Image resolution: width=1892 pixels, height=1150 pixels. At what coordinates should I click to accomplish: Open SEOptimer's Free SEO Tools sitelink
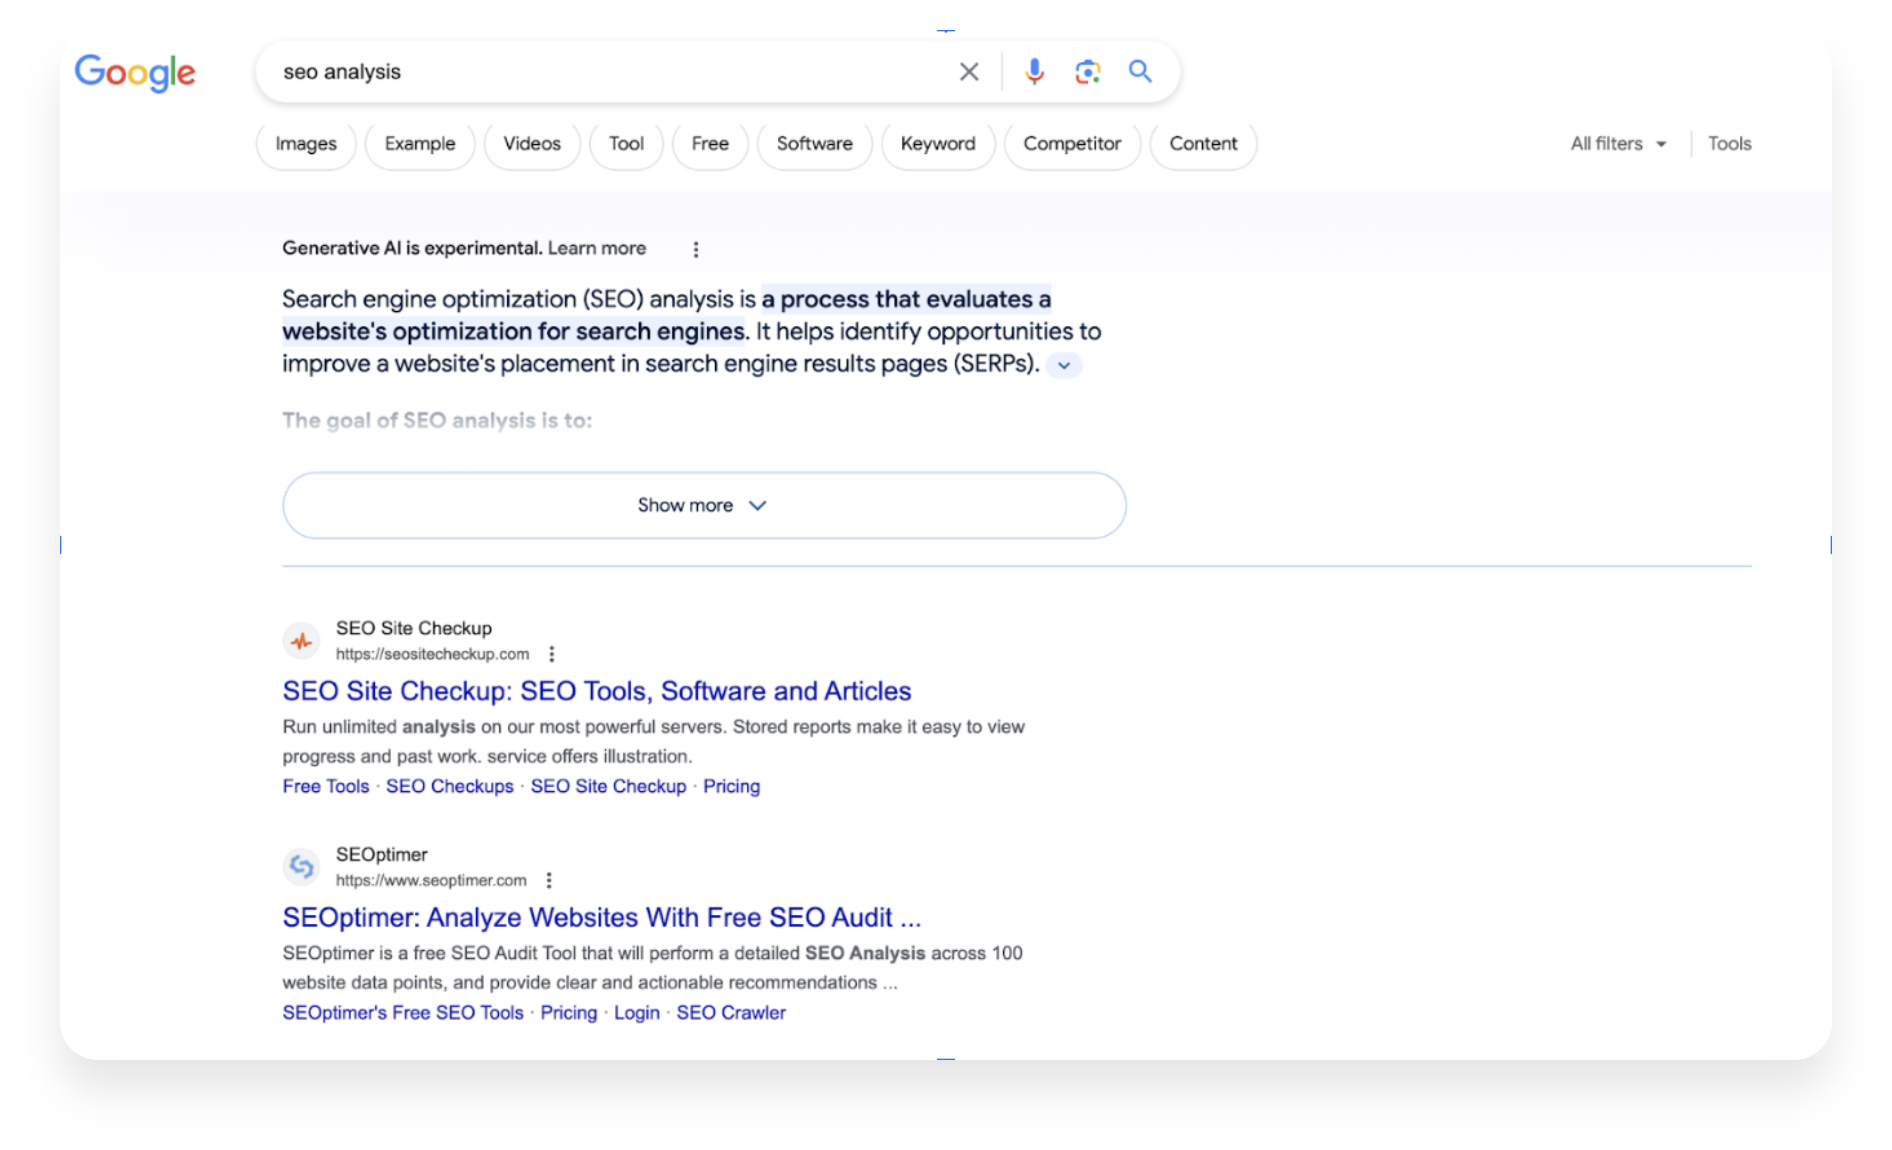[x=403, y=1012]
